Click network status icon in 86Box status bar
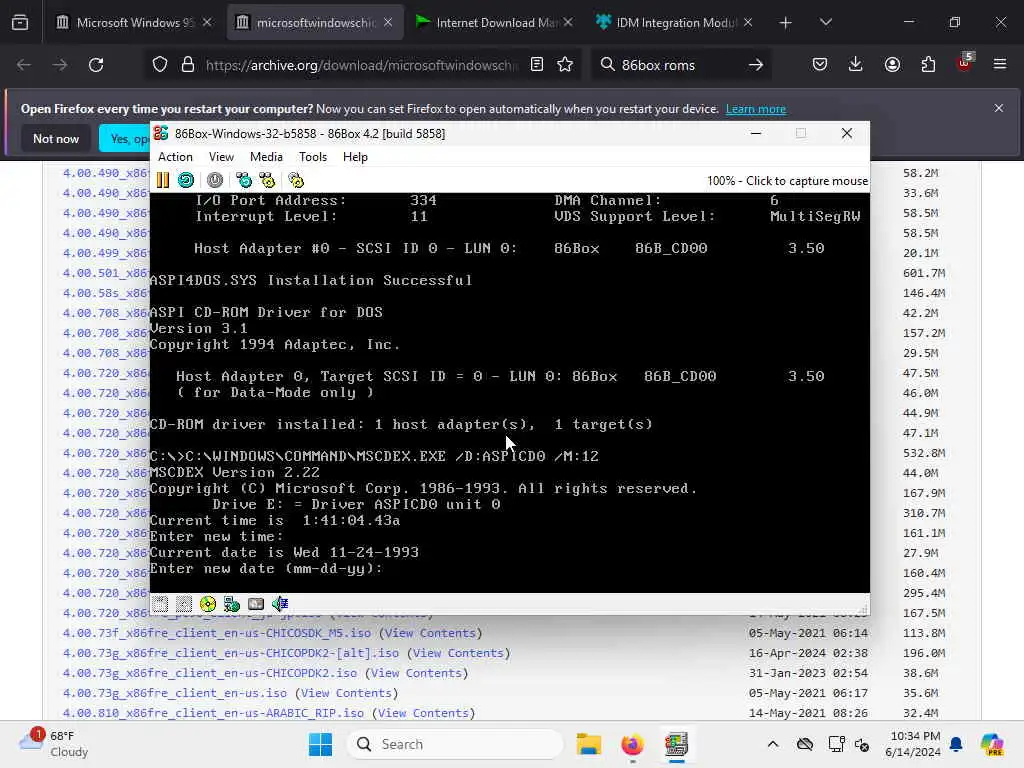The image size is (1024, 768). point(232,604)
